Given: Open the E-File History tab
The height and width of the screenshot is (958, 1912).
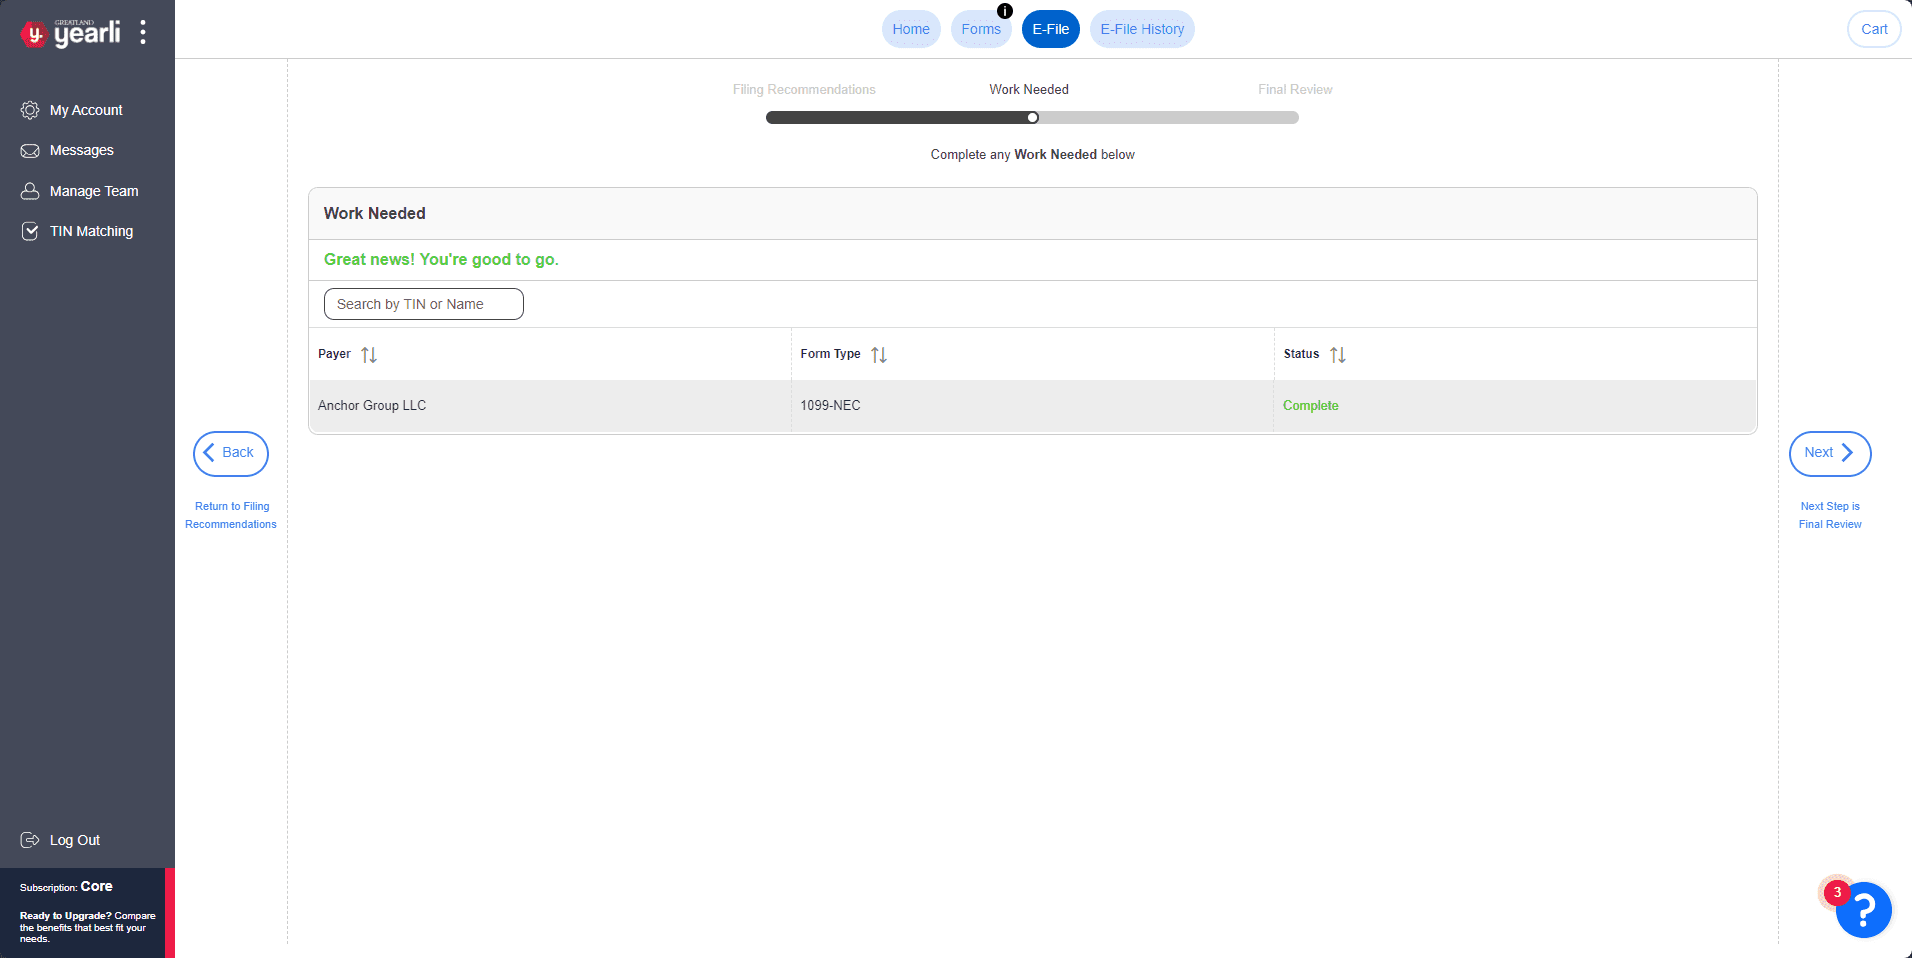Looking at the screenshot, I should (1142, 29).
